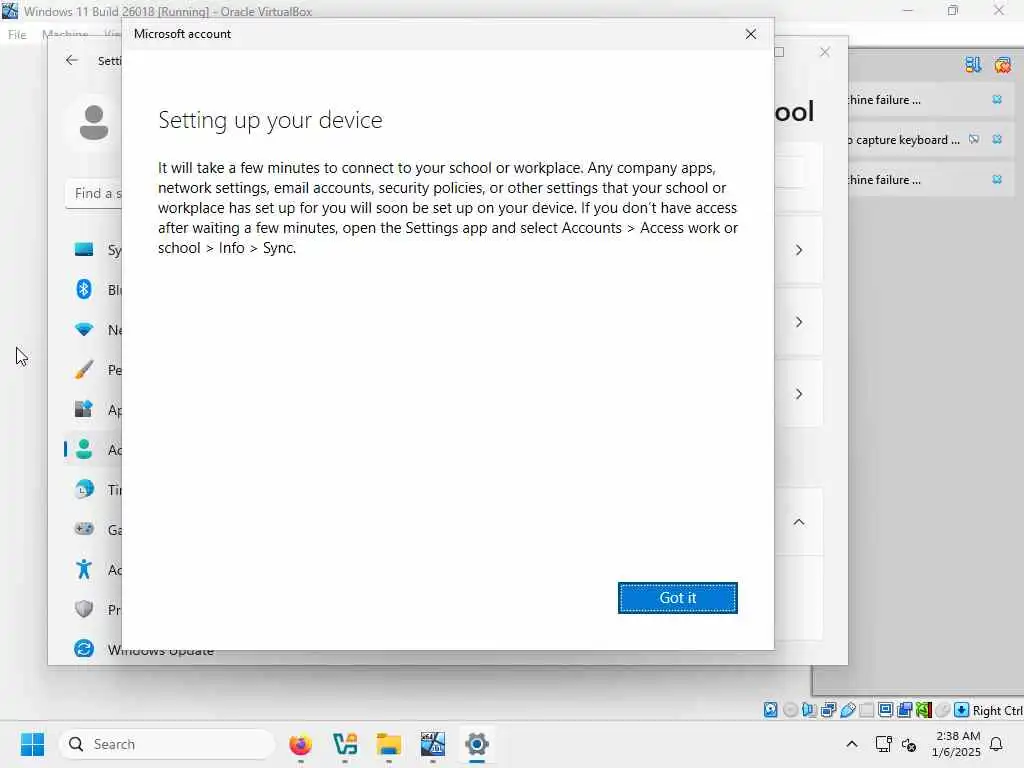The image size is (1024, 768).
Task: Expand the system tray hidden icons chevron
Action: click(852, 744)
